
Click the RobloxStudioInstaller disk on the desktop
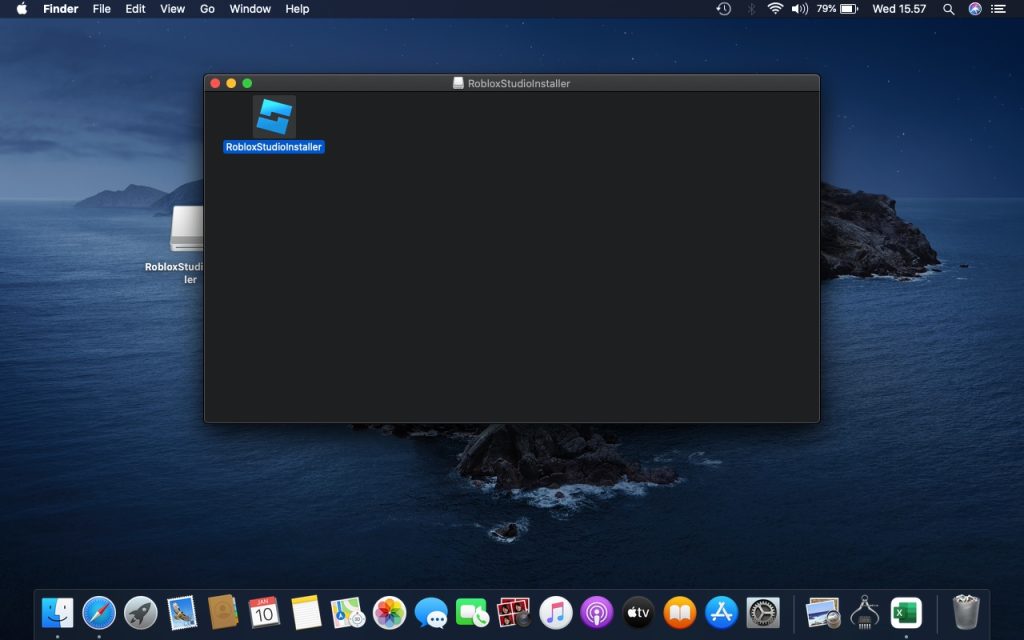tap(187, 229)
